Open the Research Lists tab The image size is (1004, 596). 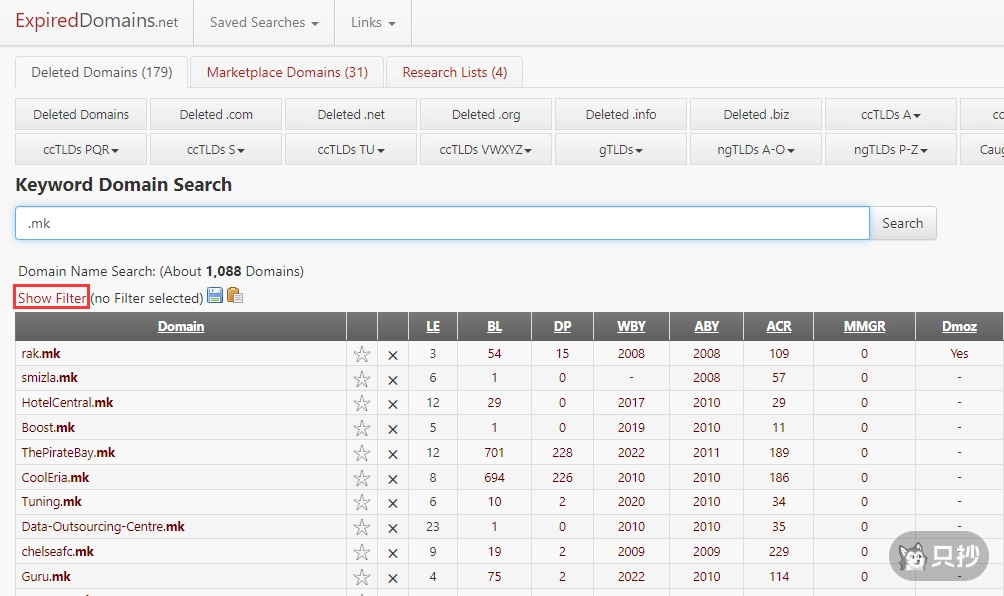coord(454,72)
